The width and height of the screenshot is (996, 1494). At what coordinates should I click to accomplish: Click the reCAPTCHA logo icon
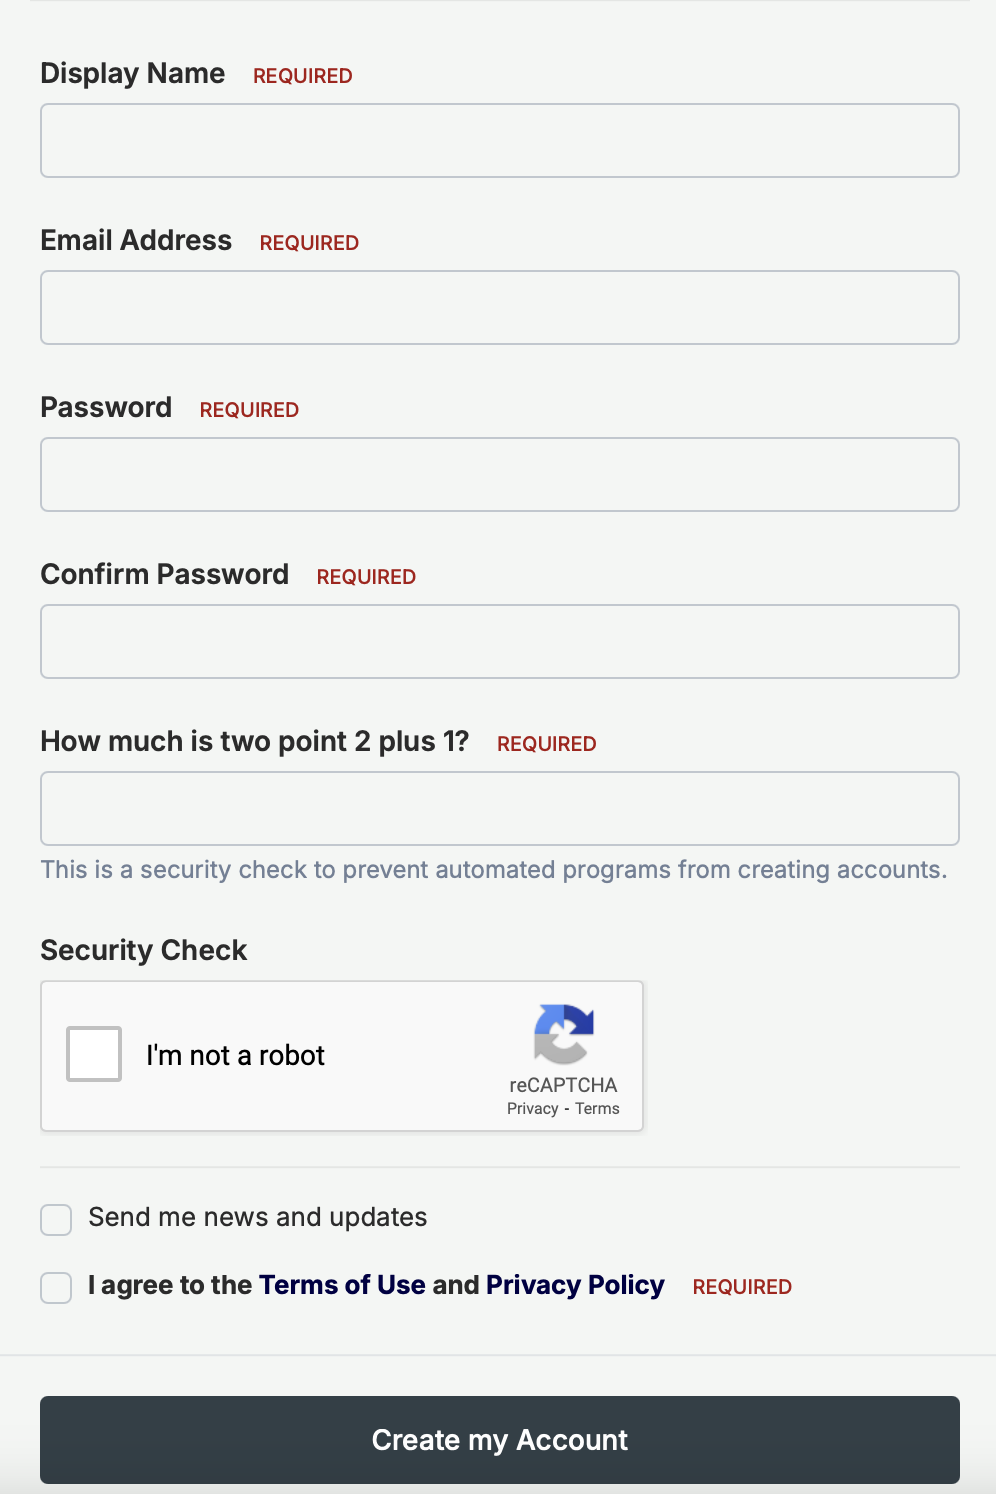point(564,1034)
